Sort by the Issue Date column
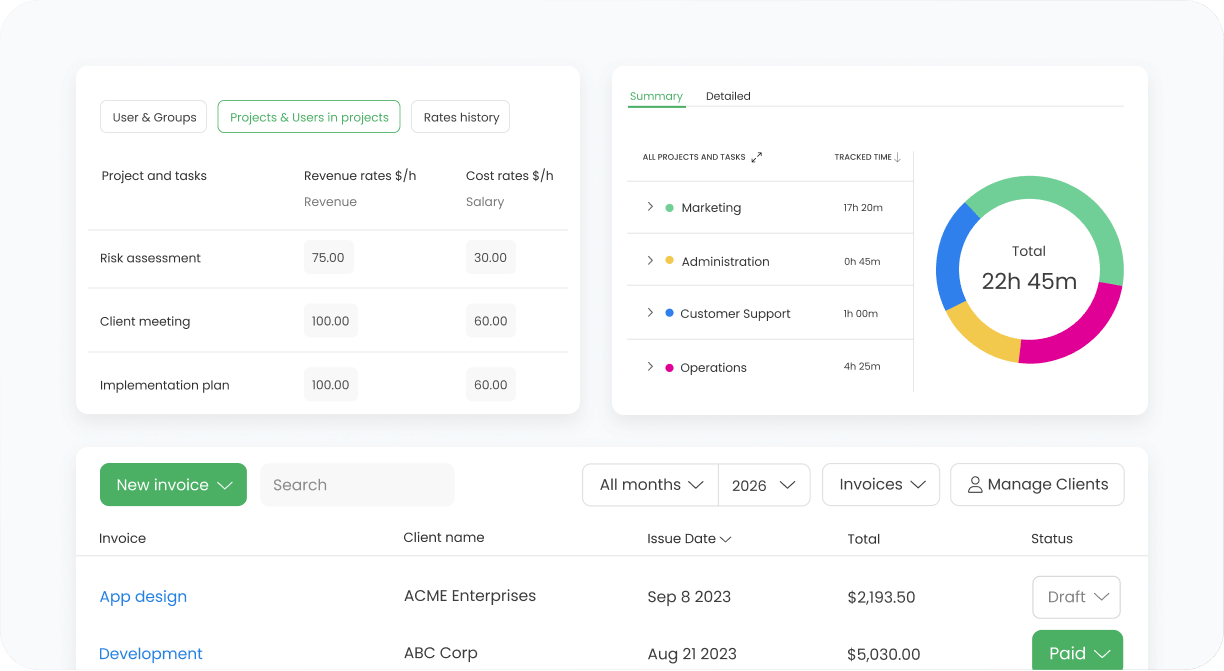The image size is (1224, 671). 689,539
